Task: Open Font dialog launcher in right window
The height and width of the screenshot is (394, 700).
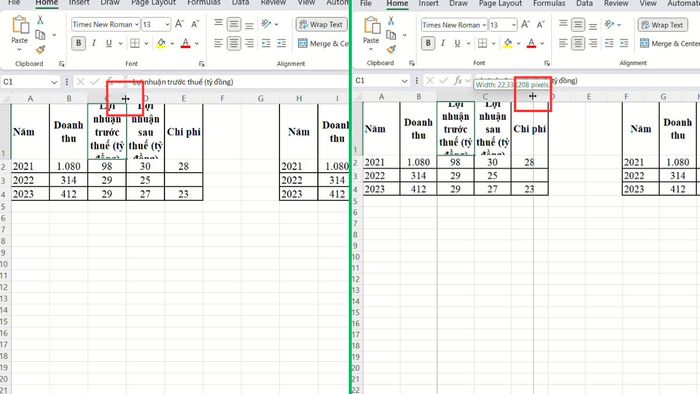Action: (x=547, y=63)
